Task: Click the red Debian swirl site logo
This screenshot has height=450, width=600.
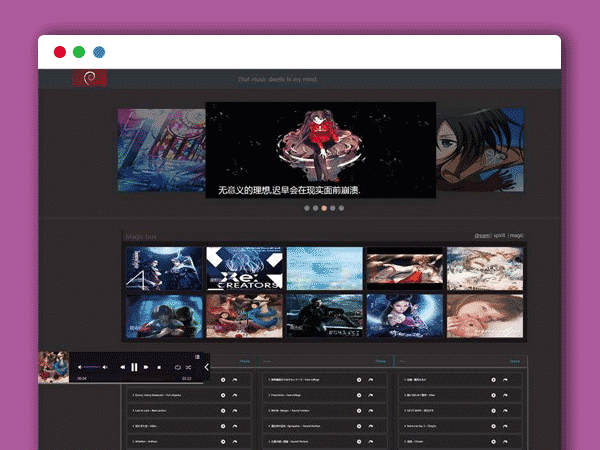Action: (x=89, y=79)
